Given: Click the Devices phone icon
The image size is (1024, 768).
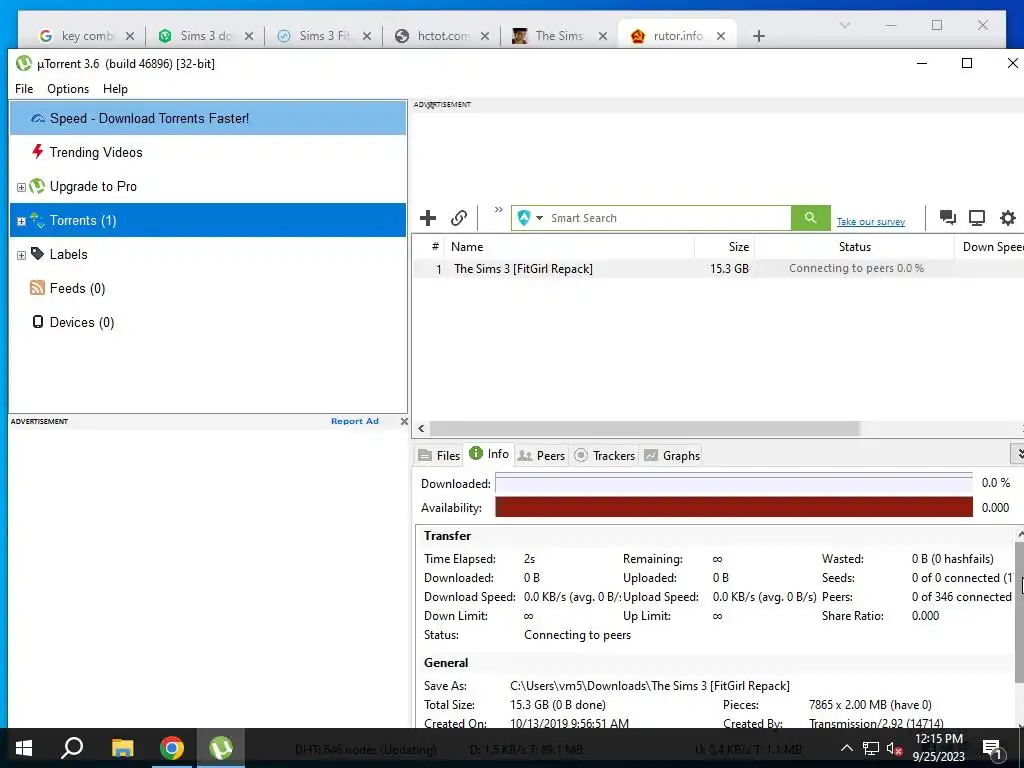Looking at the screenshot, I should point(38,321).
